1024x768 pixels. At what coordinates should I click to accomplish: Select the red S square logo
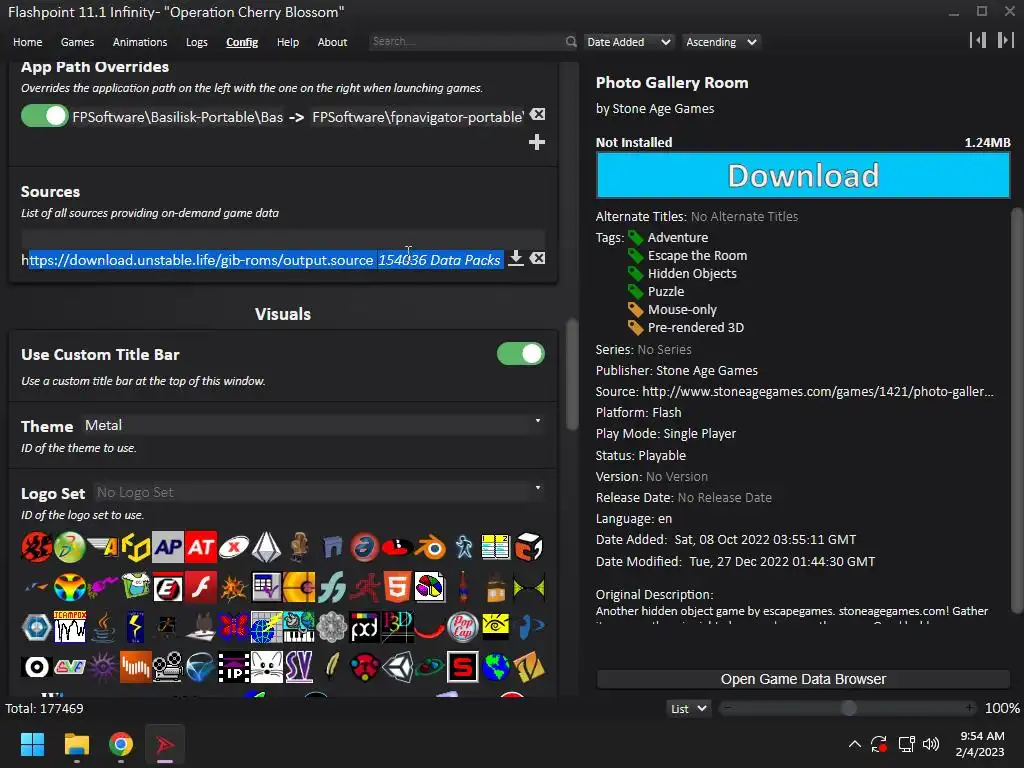click(463, 667)
